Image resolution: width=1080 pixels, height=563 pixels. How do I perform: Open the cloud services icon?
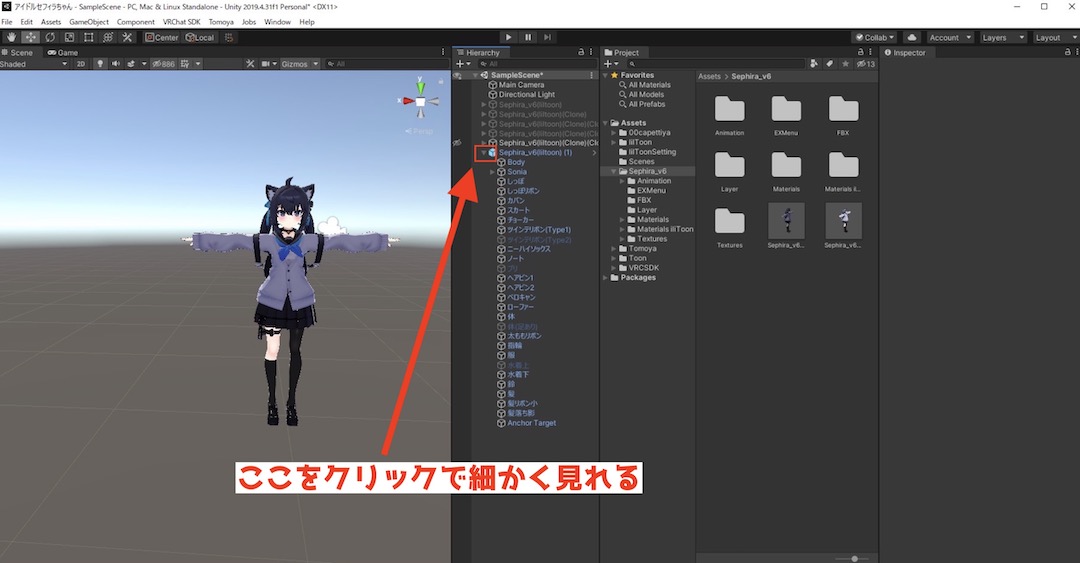tap(912, 37)
